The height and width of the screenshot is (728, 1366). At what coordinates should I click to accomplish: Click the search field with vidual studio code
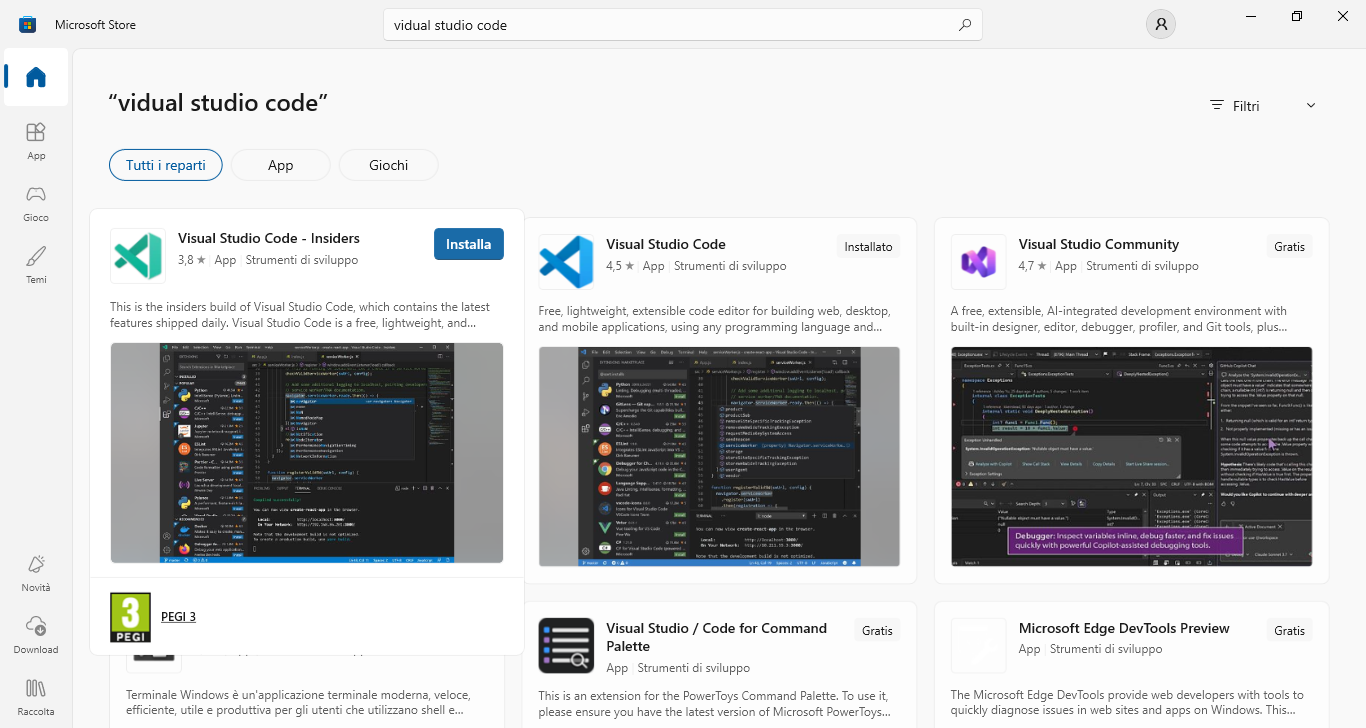click(683, 25)
